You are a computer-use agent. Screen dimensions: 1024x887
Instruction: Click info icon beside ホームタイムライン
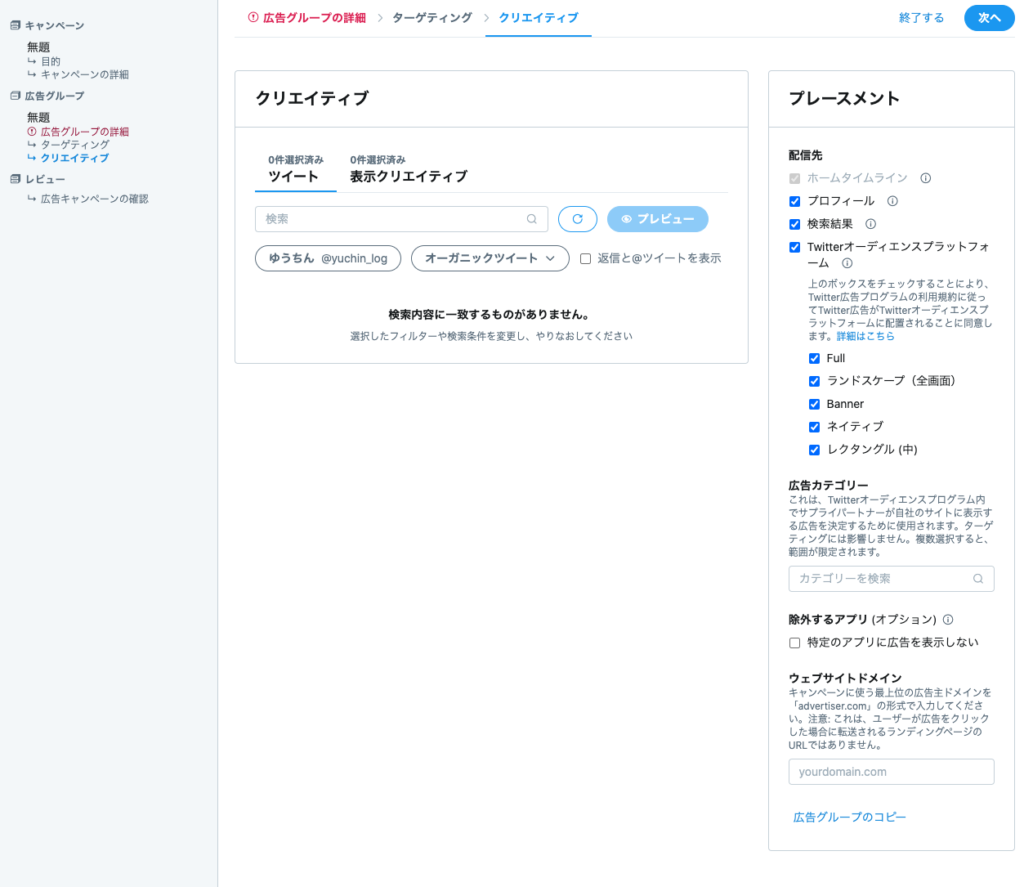(x=925, y=178)
